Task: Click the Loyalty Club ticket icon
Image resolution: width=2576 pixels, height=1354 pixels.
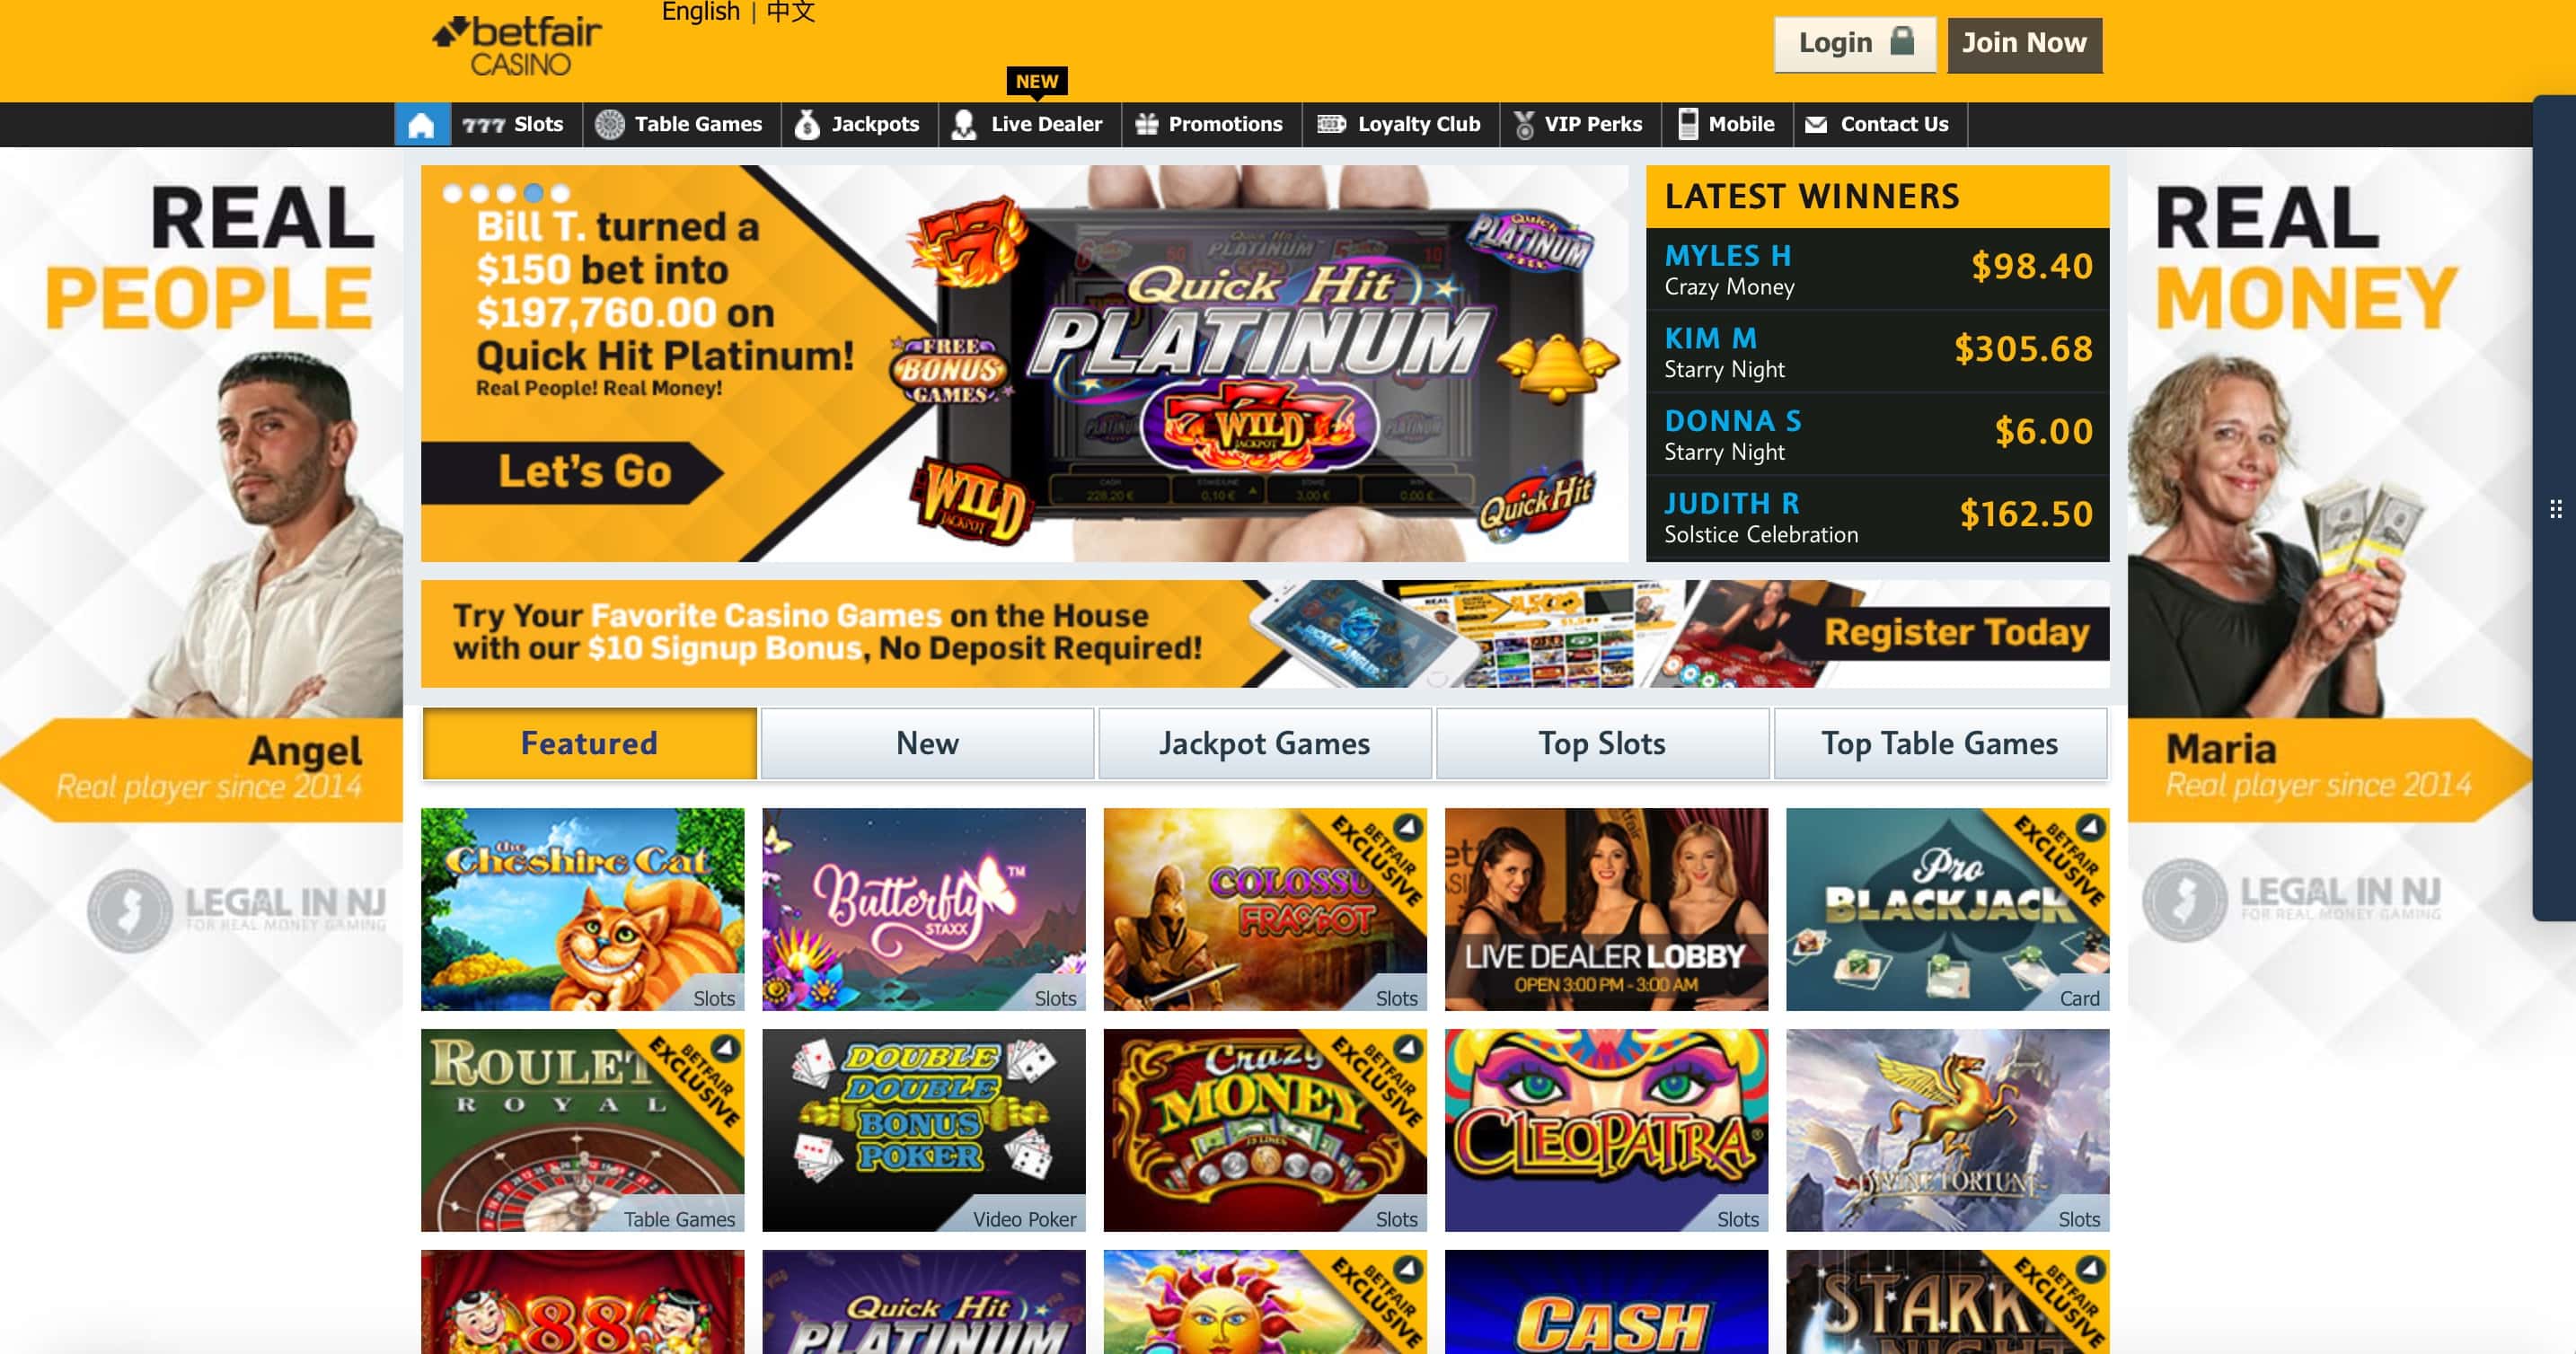Action: [x=1331, y=124]
